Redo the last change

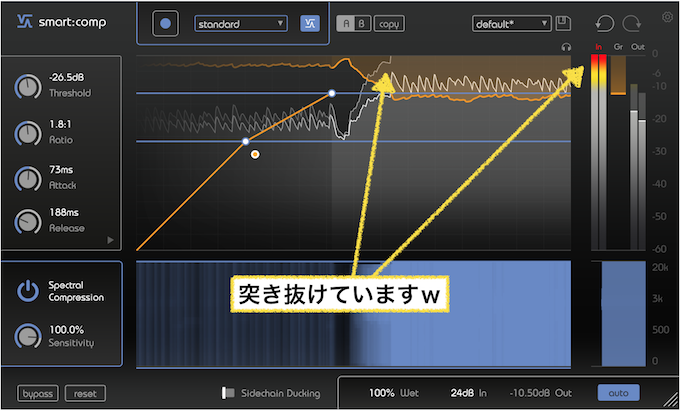click(632, 23)
